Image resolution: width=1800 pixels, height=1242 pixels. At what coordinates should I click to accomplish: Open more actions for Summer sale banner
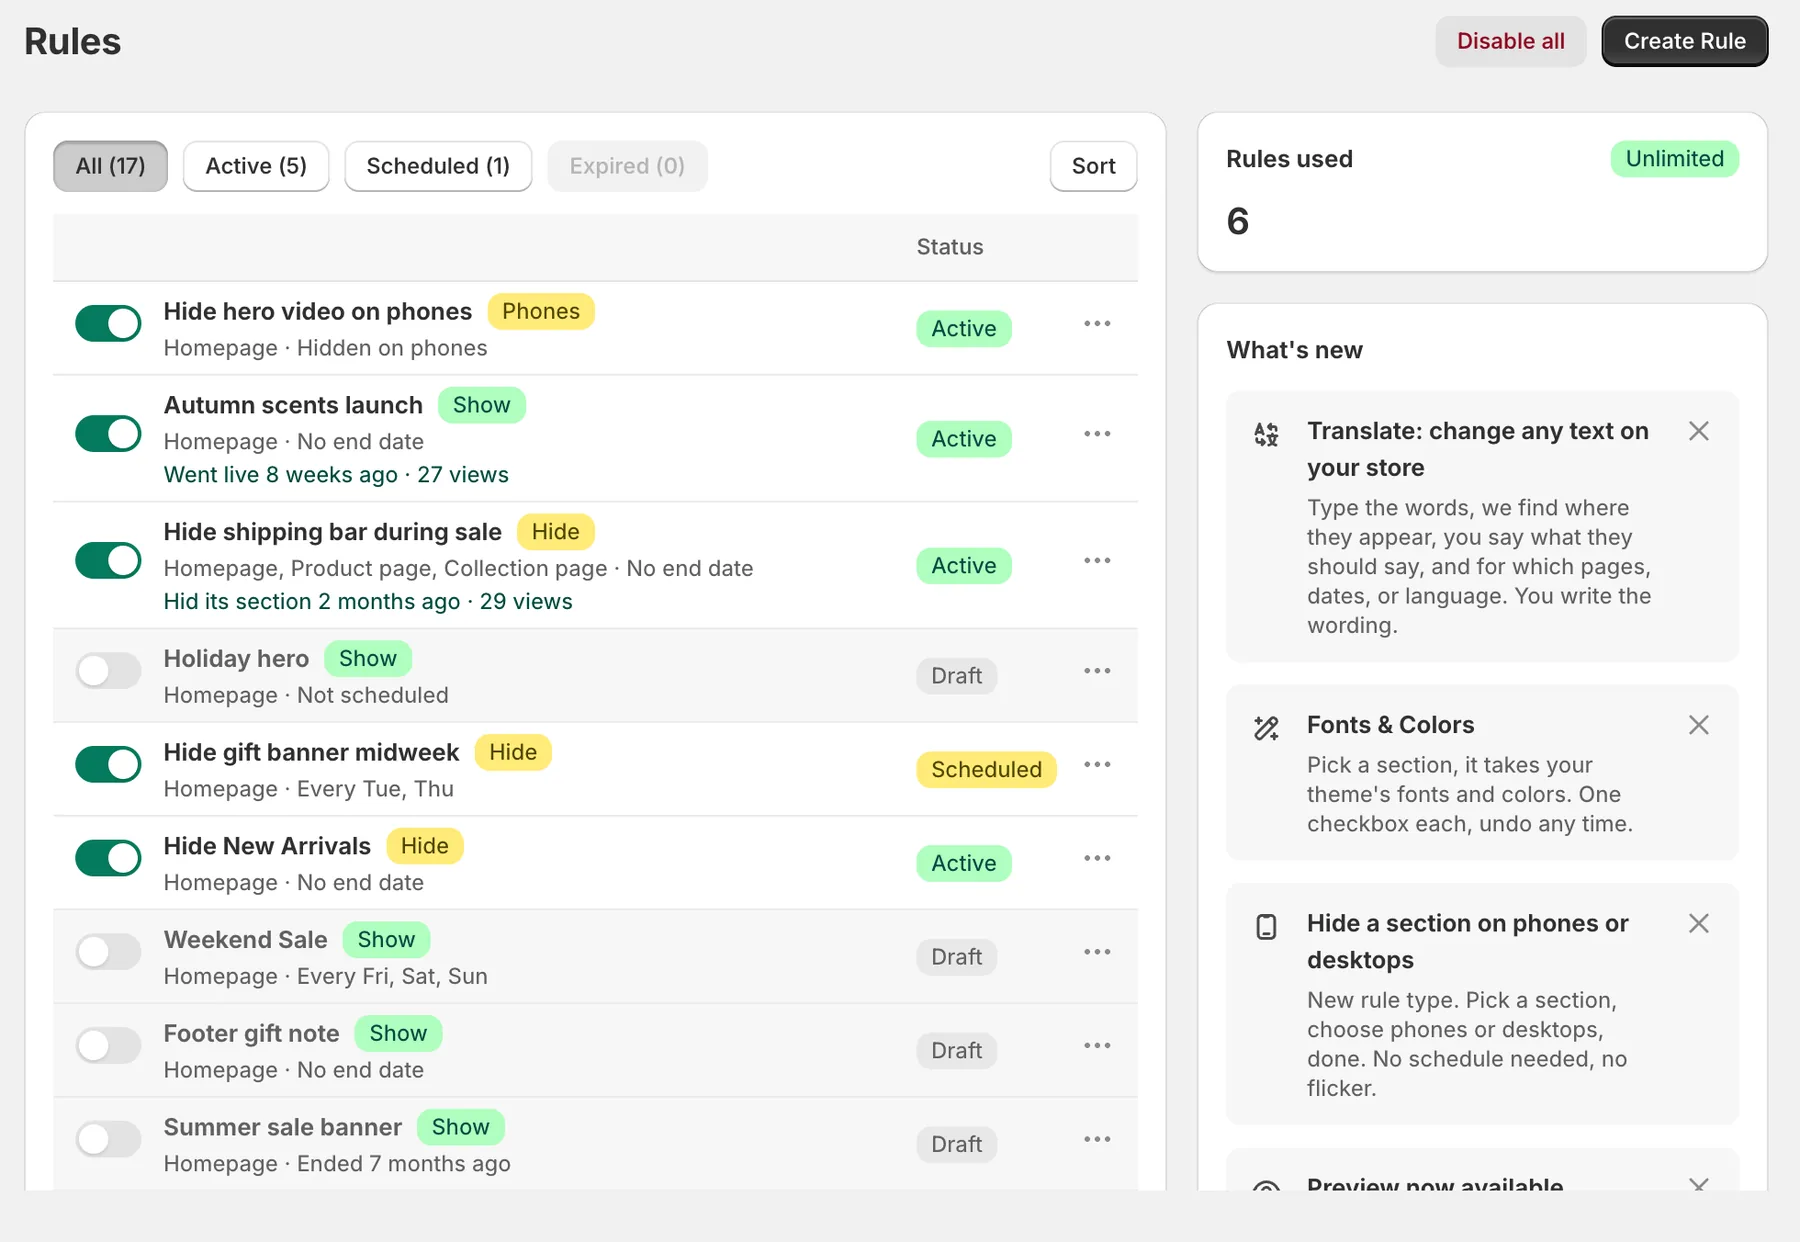(1097, 1140)
